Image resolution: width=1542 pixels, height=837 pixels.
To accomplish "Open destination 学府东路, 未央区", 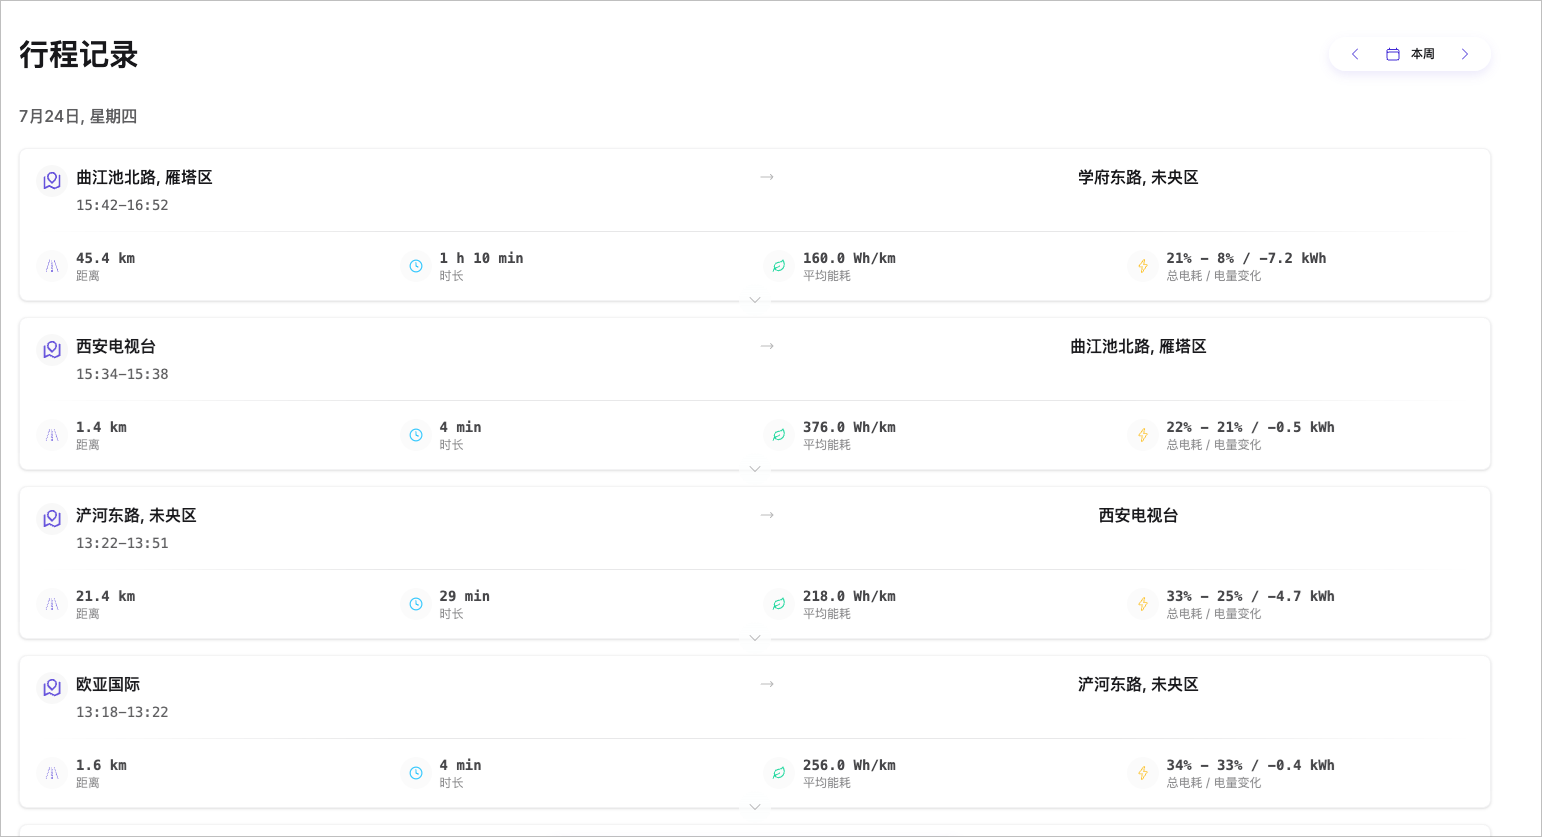I will 1138,178.
